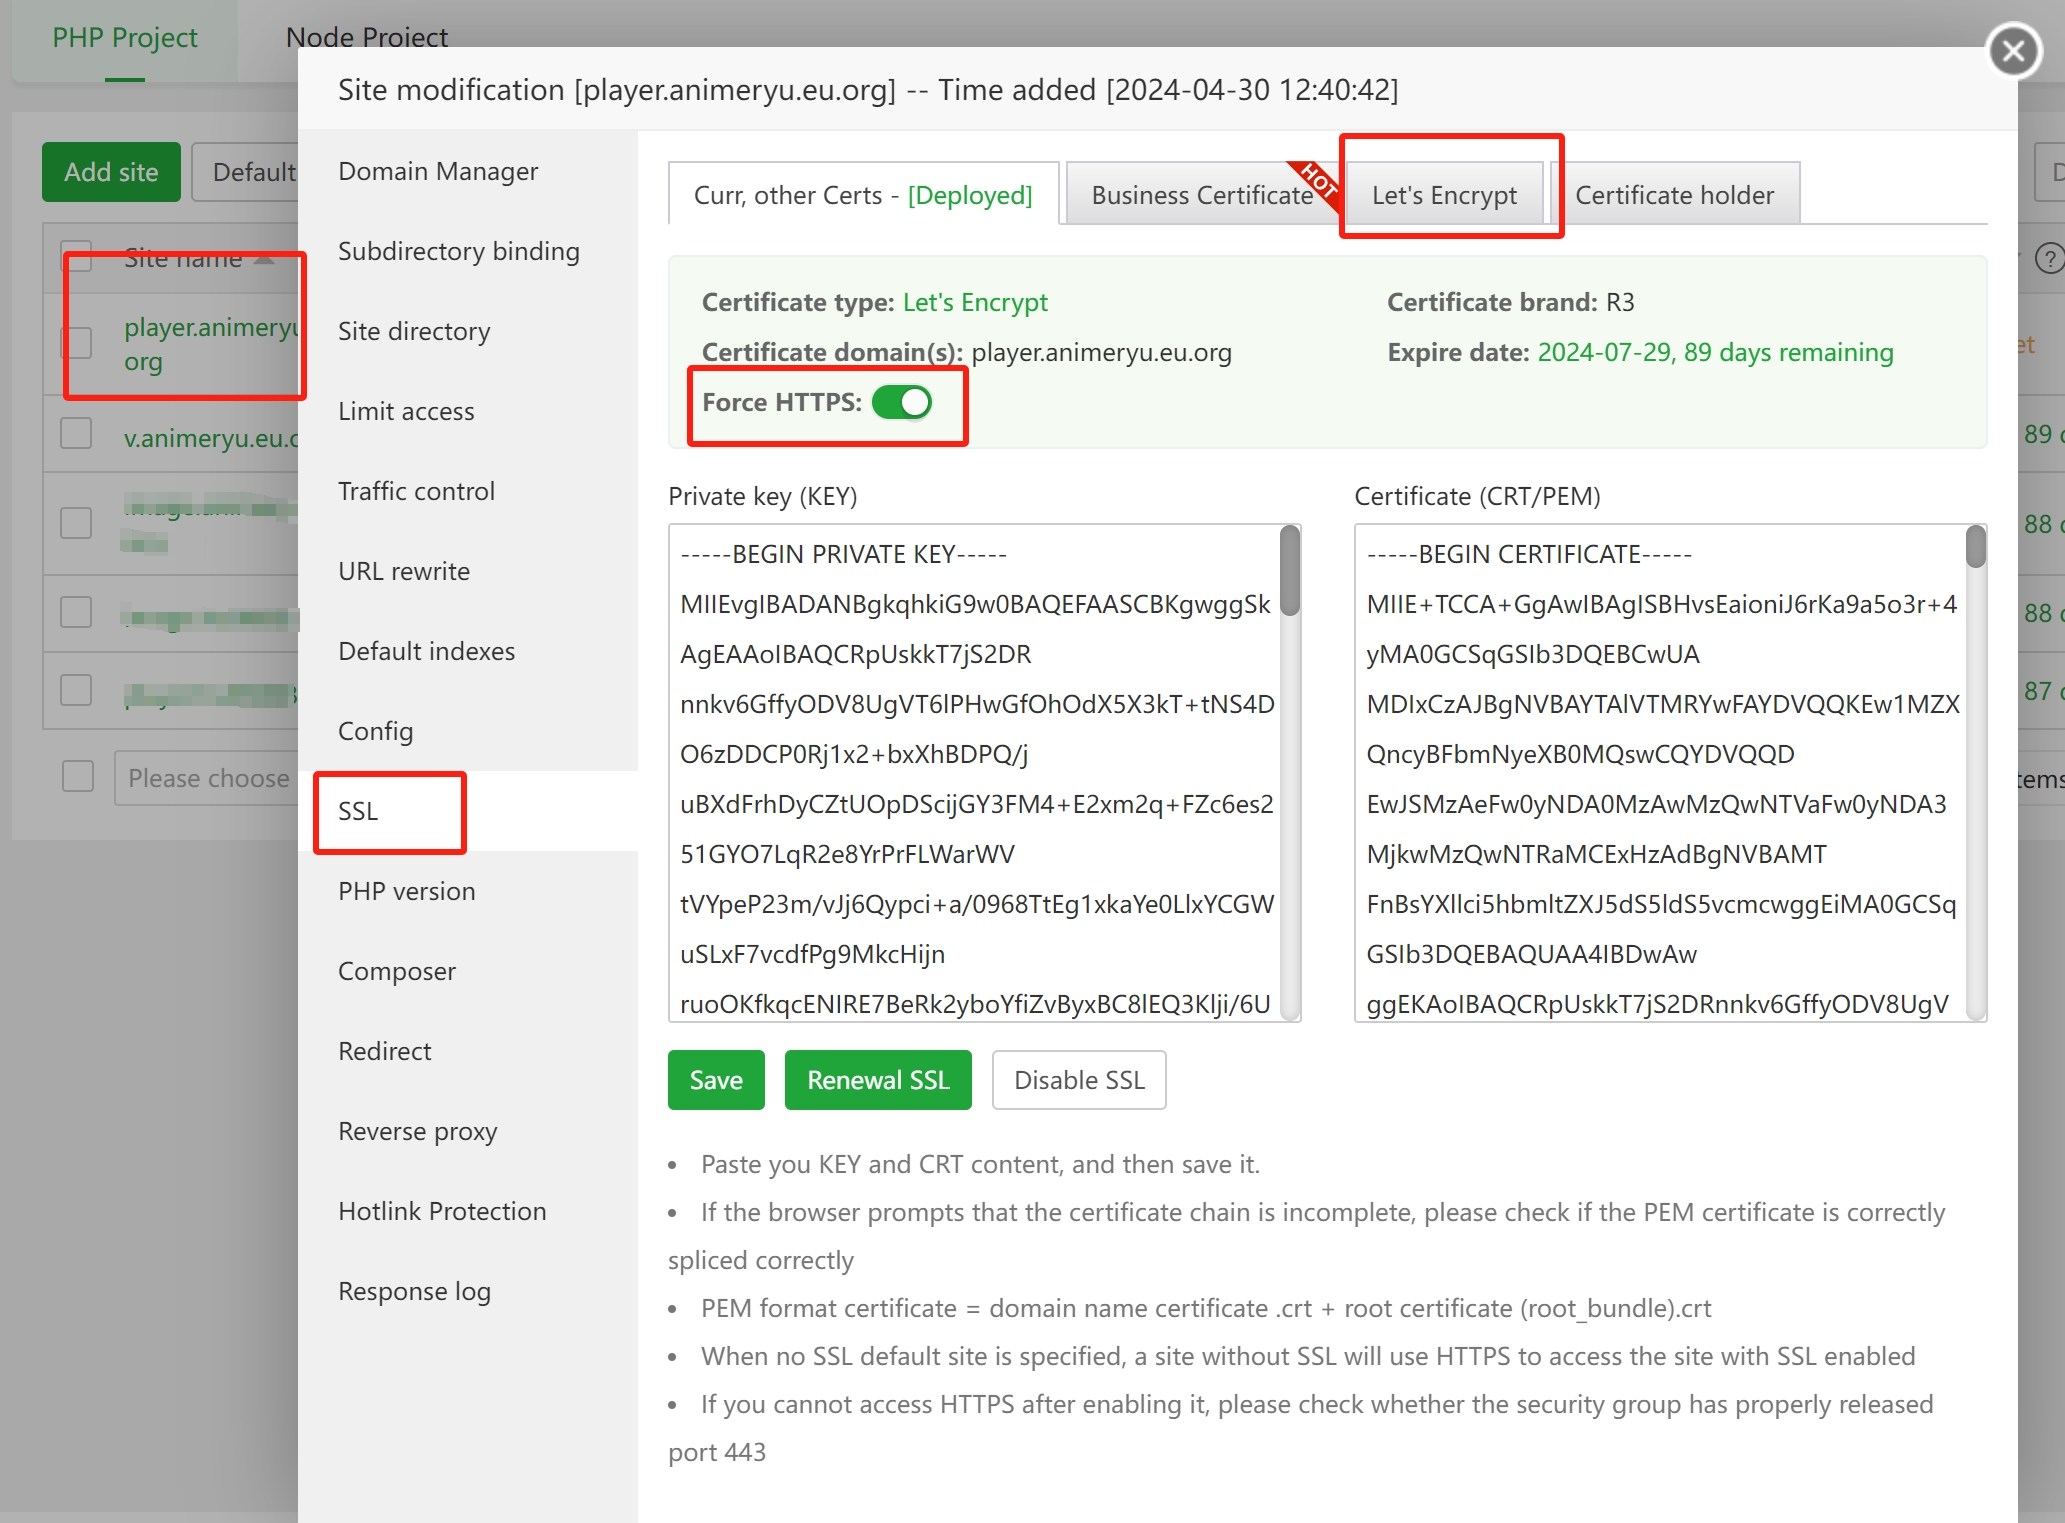The height and width of the screenshot is (1523, 2065).
Task: Open the Certificate holder tab
Action: [1674, 195]
